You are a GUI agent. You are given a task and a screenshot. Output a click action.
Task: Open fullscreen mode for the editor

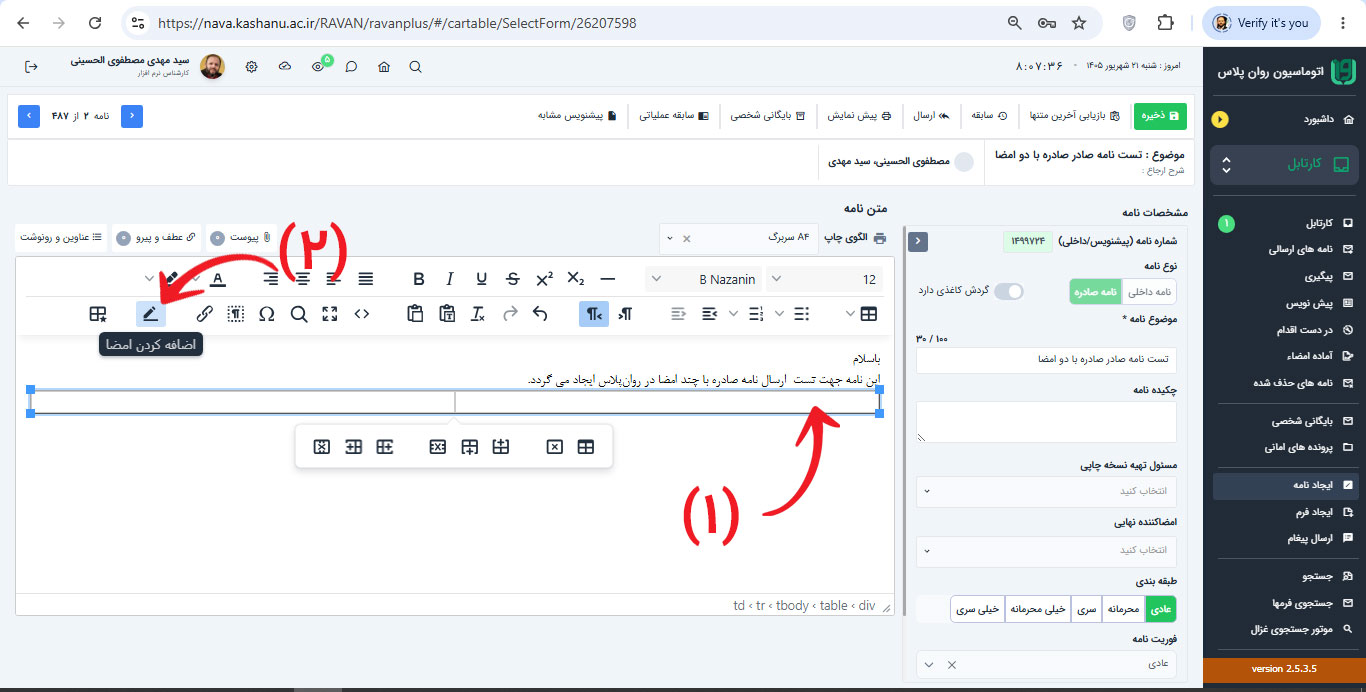pyautogui.click(x=330, y=314)
